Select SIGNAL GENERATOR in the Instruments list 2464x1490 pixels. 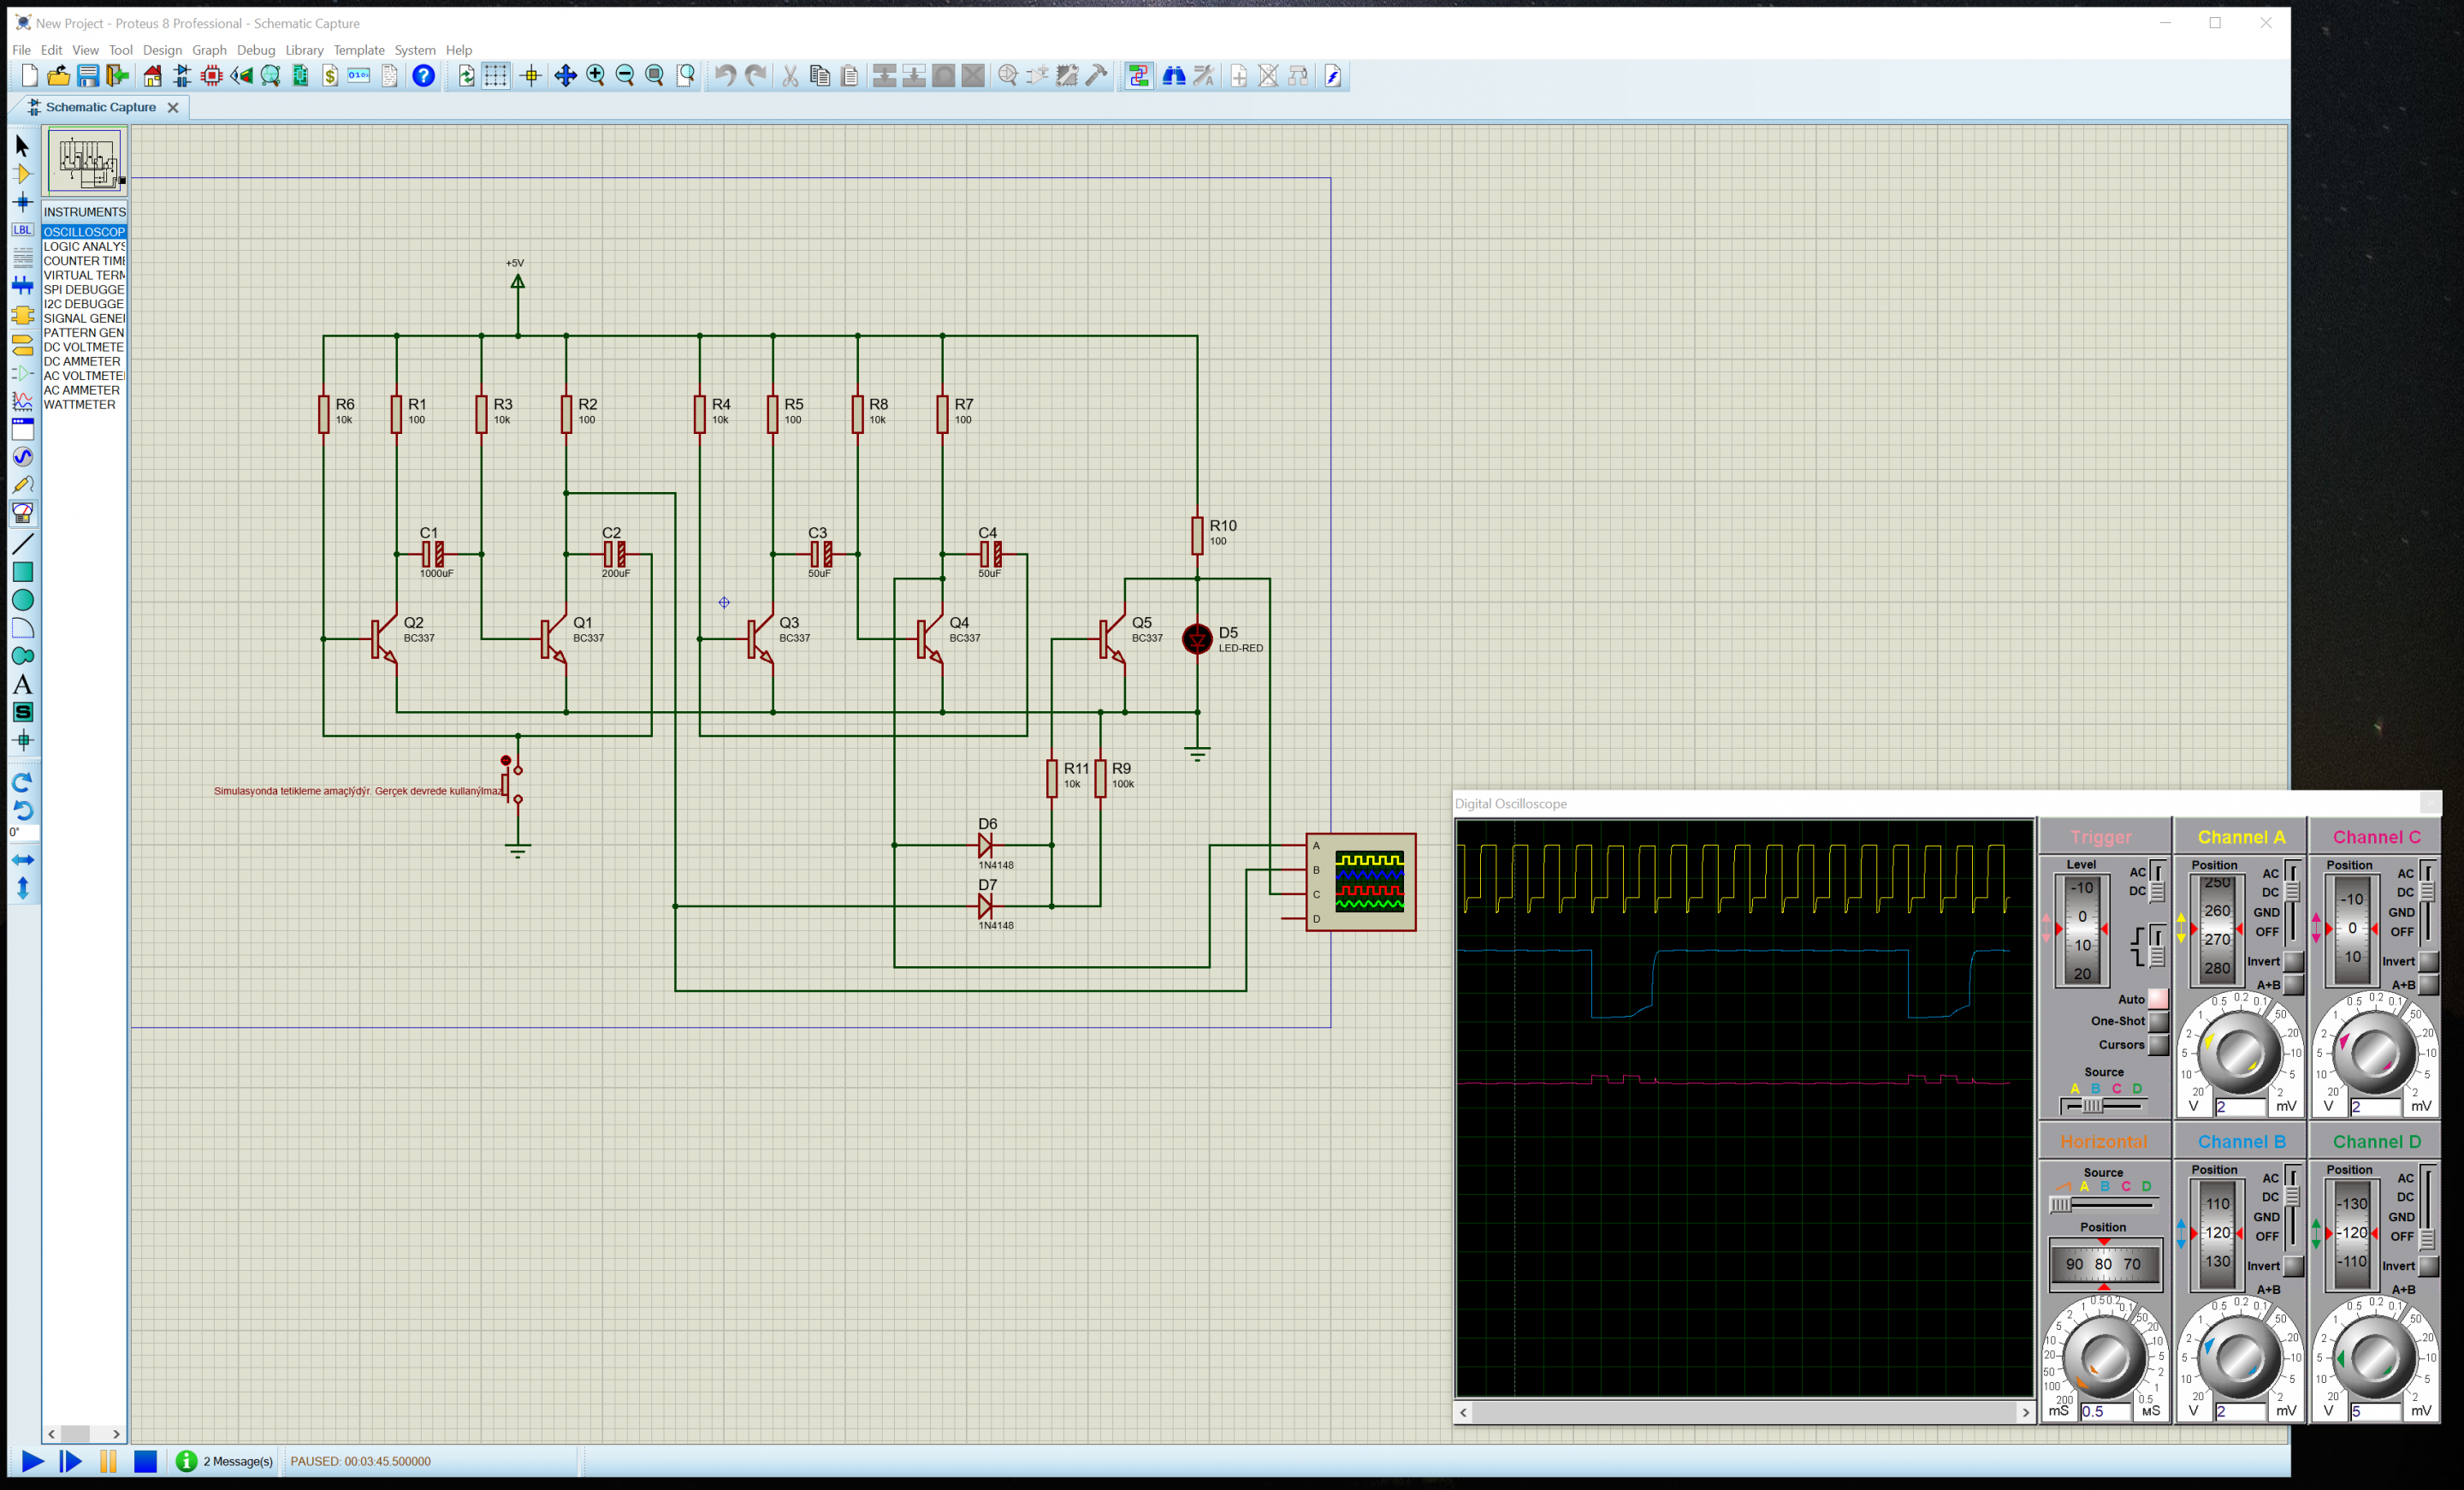point(84,318)
